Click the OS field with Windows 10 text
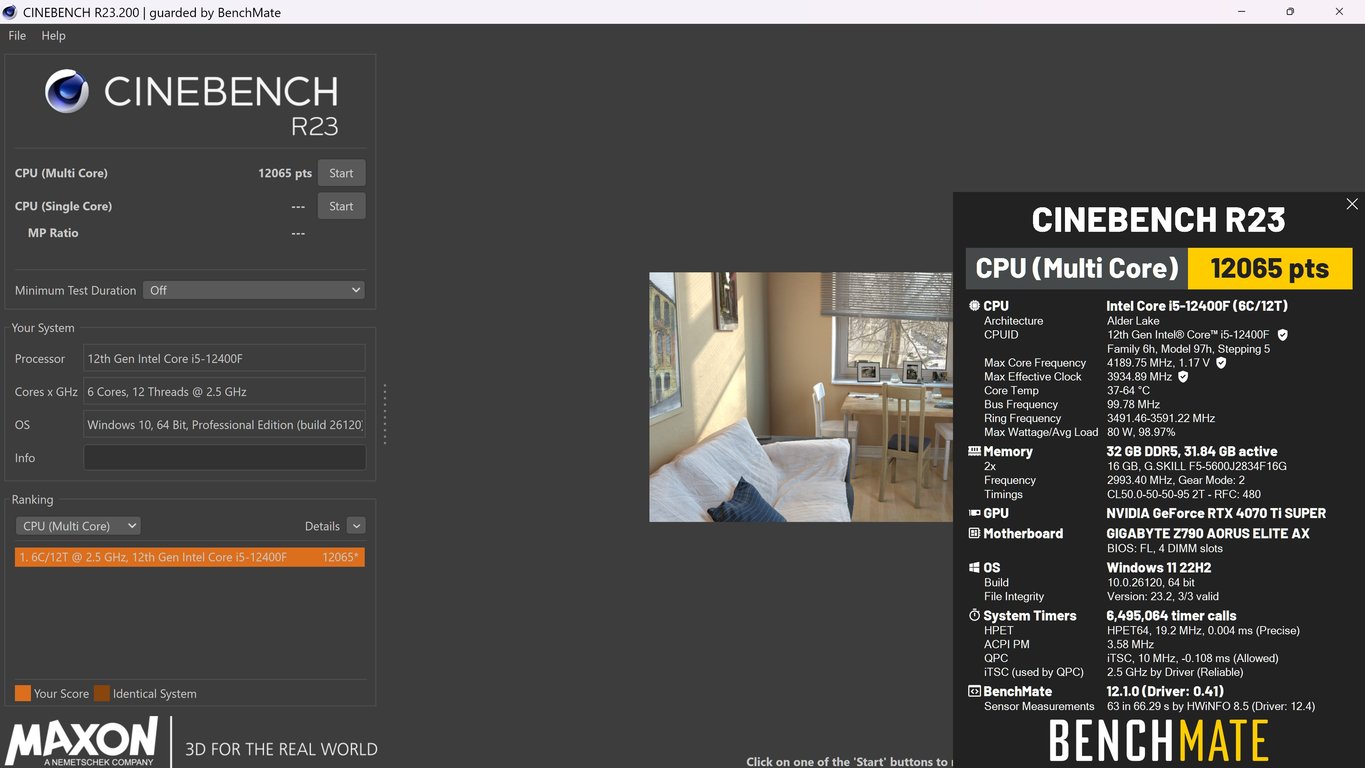Image resolution: width=1365 pixels, height=768 pixels. click(224, 425)
